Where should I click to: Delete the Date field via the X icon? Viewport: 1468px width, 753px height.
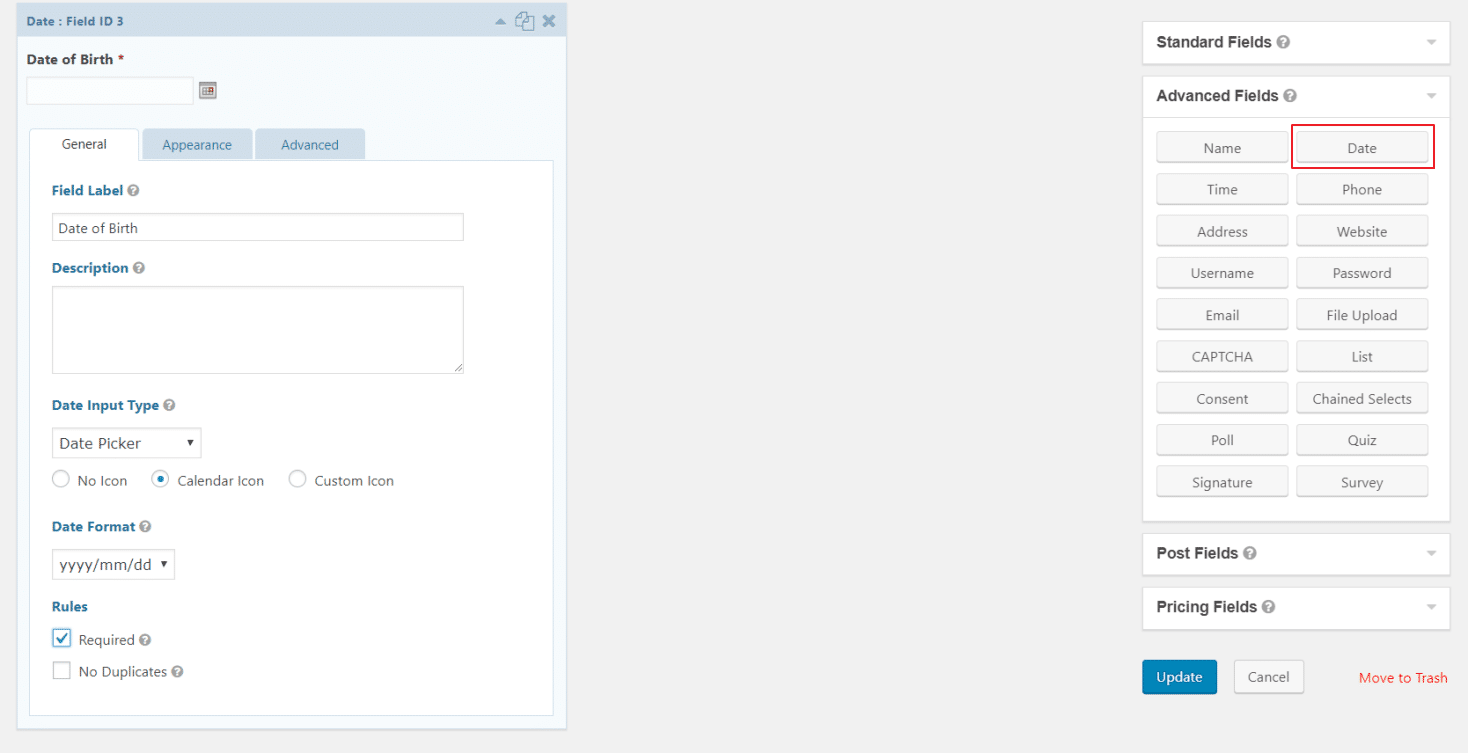(548, 20)
